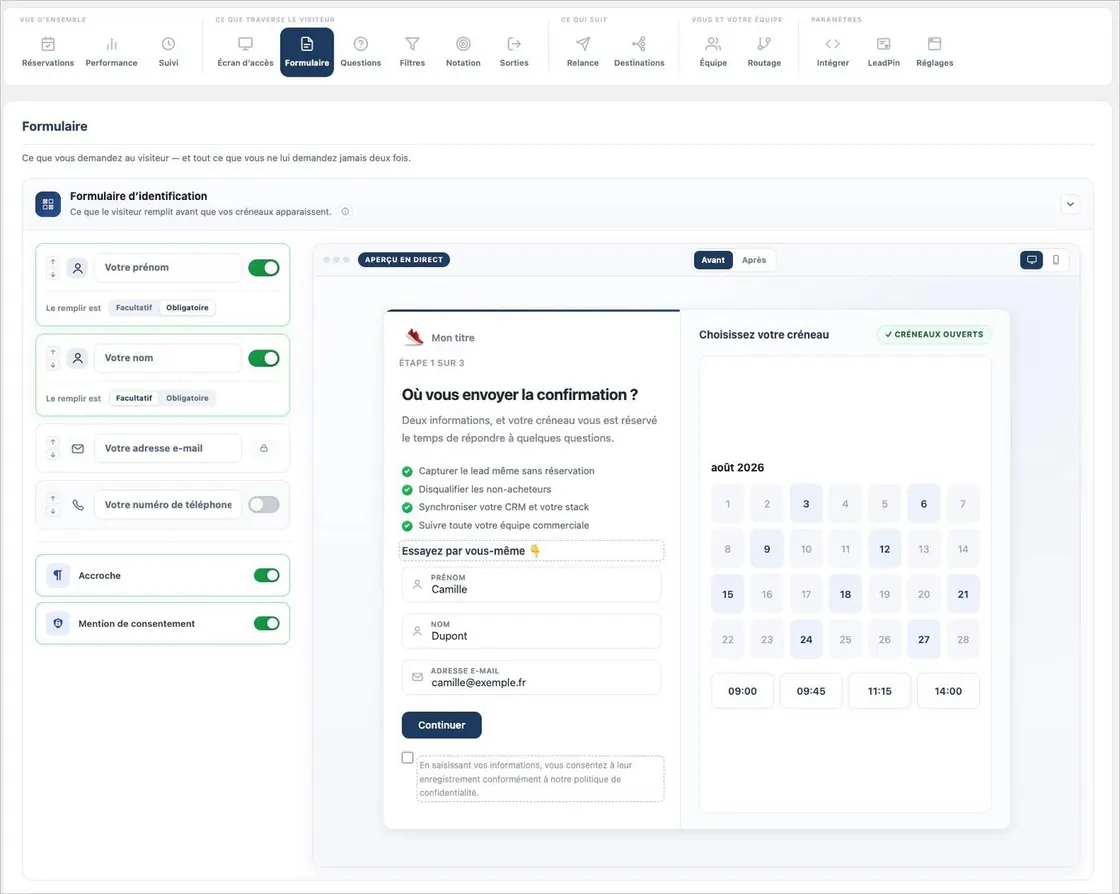This screenshot has height=894, width=1120.
Task: Go to the Notation page
Action: click(463, 52)
